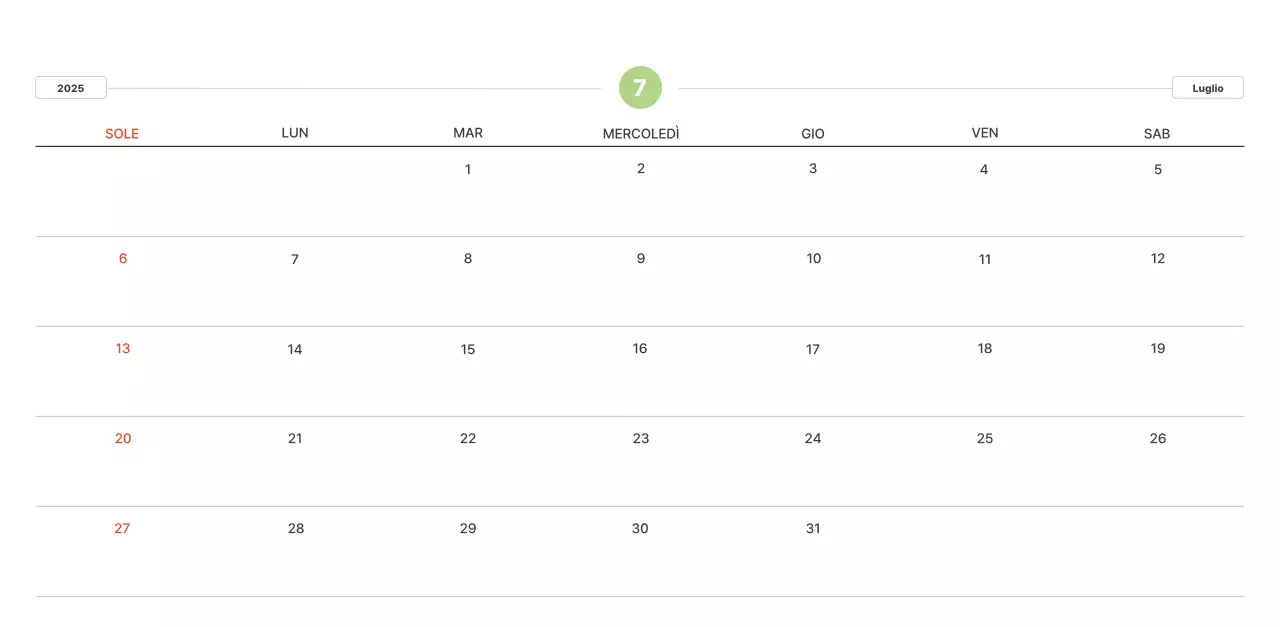
Task: Click the SAB weekday header
Action: click(x=1157, y=133)
